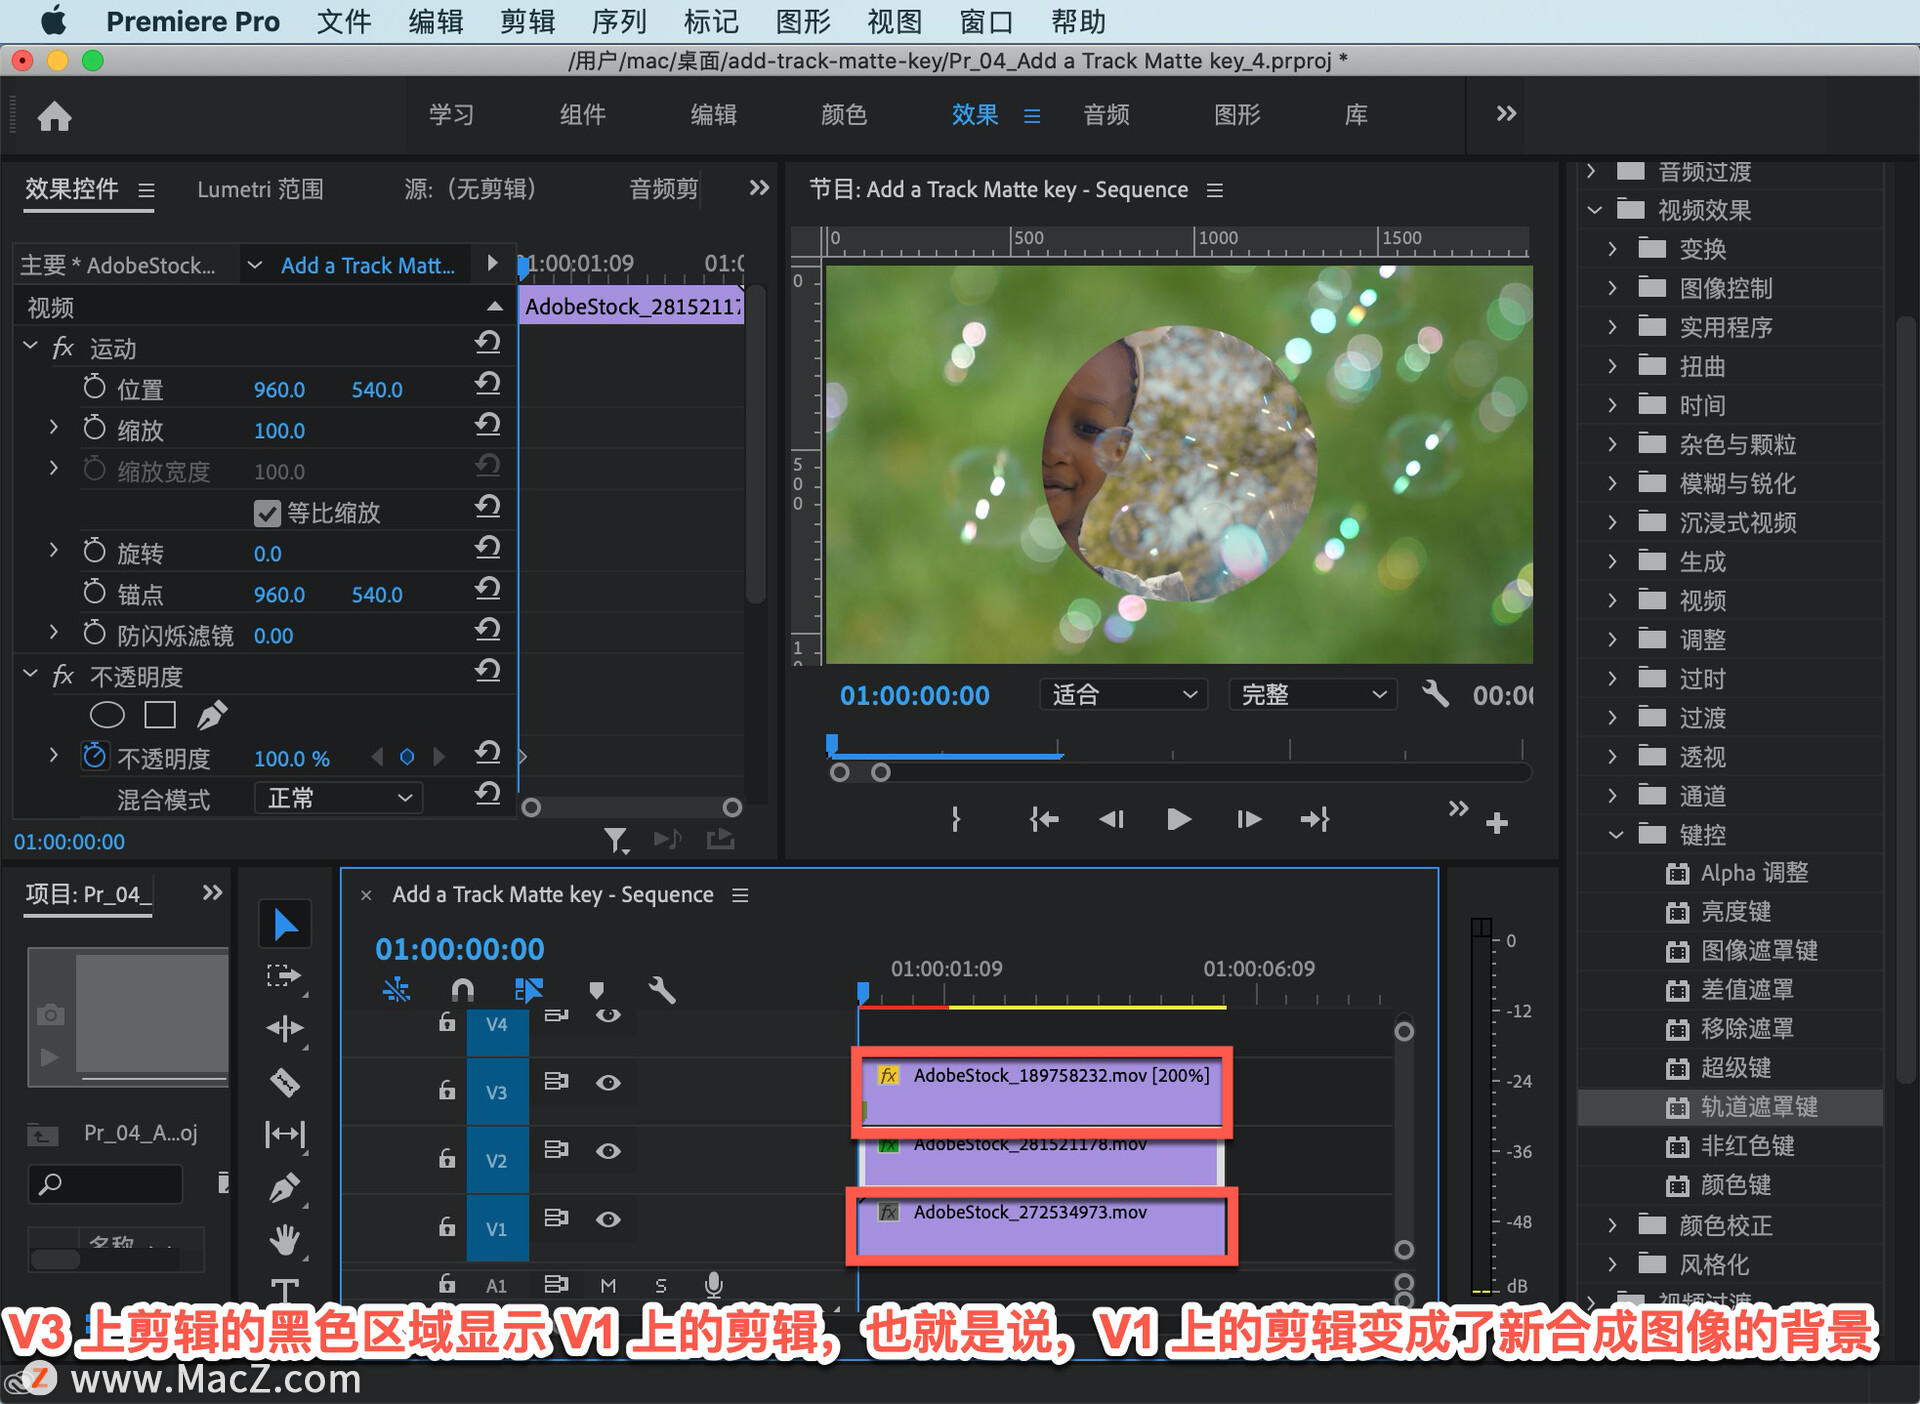Toggle track lock on V3
The image size is (1920, 1404).
click(x=447, y=1090)
